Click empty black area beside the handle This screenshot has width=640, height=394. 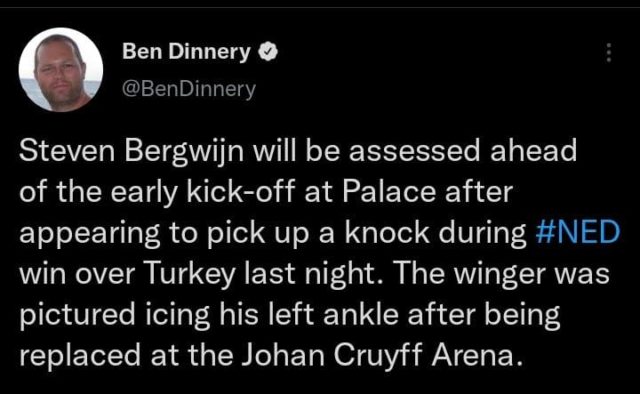tap(408, 89)
